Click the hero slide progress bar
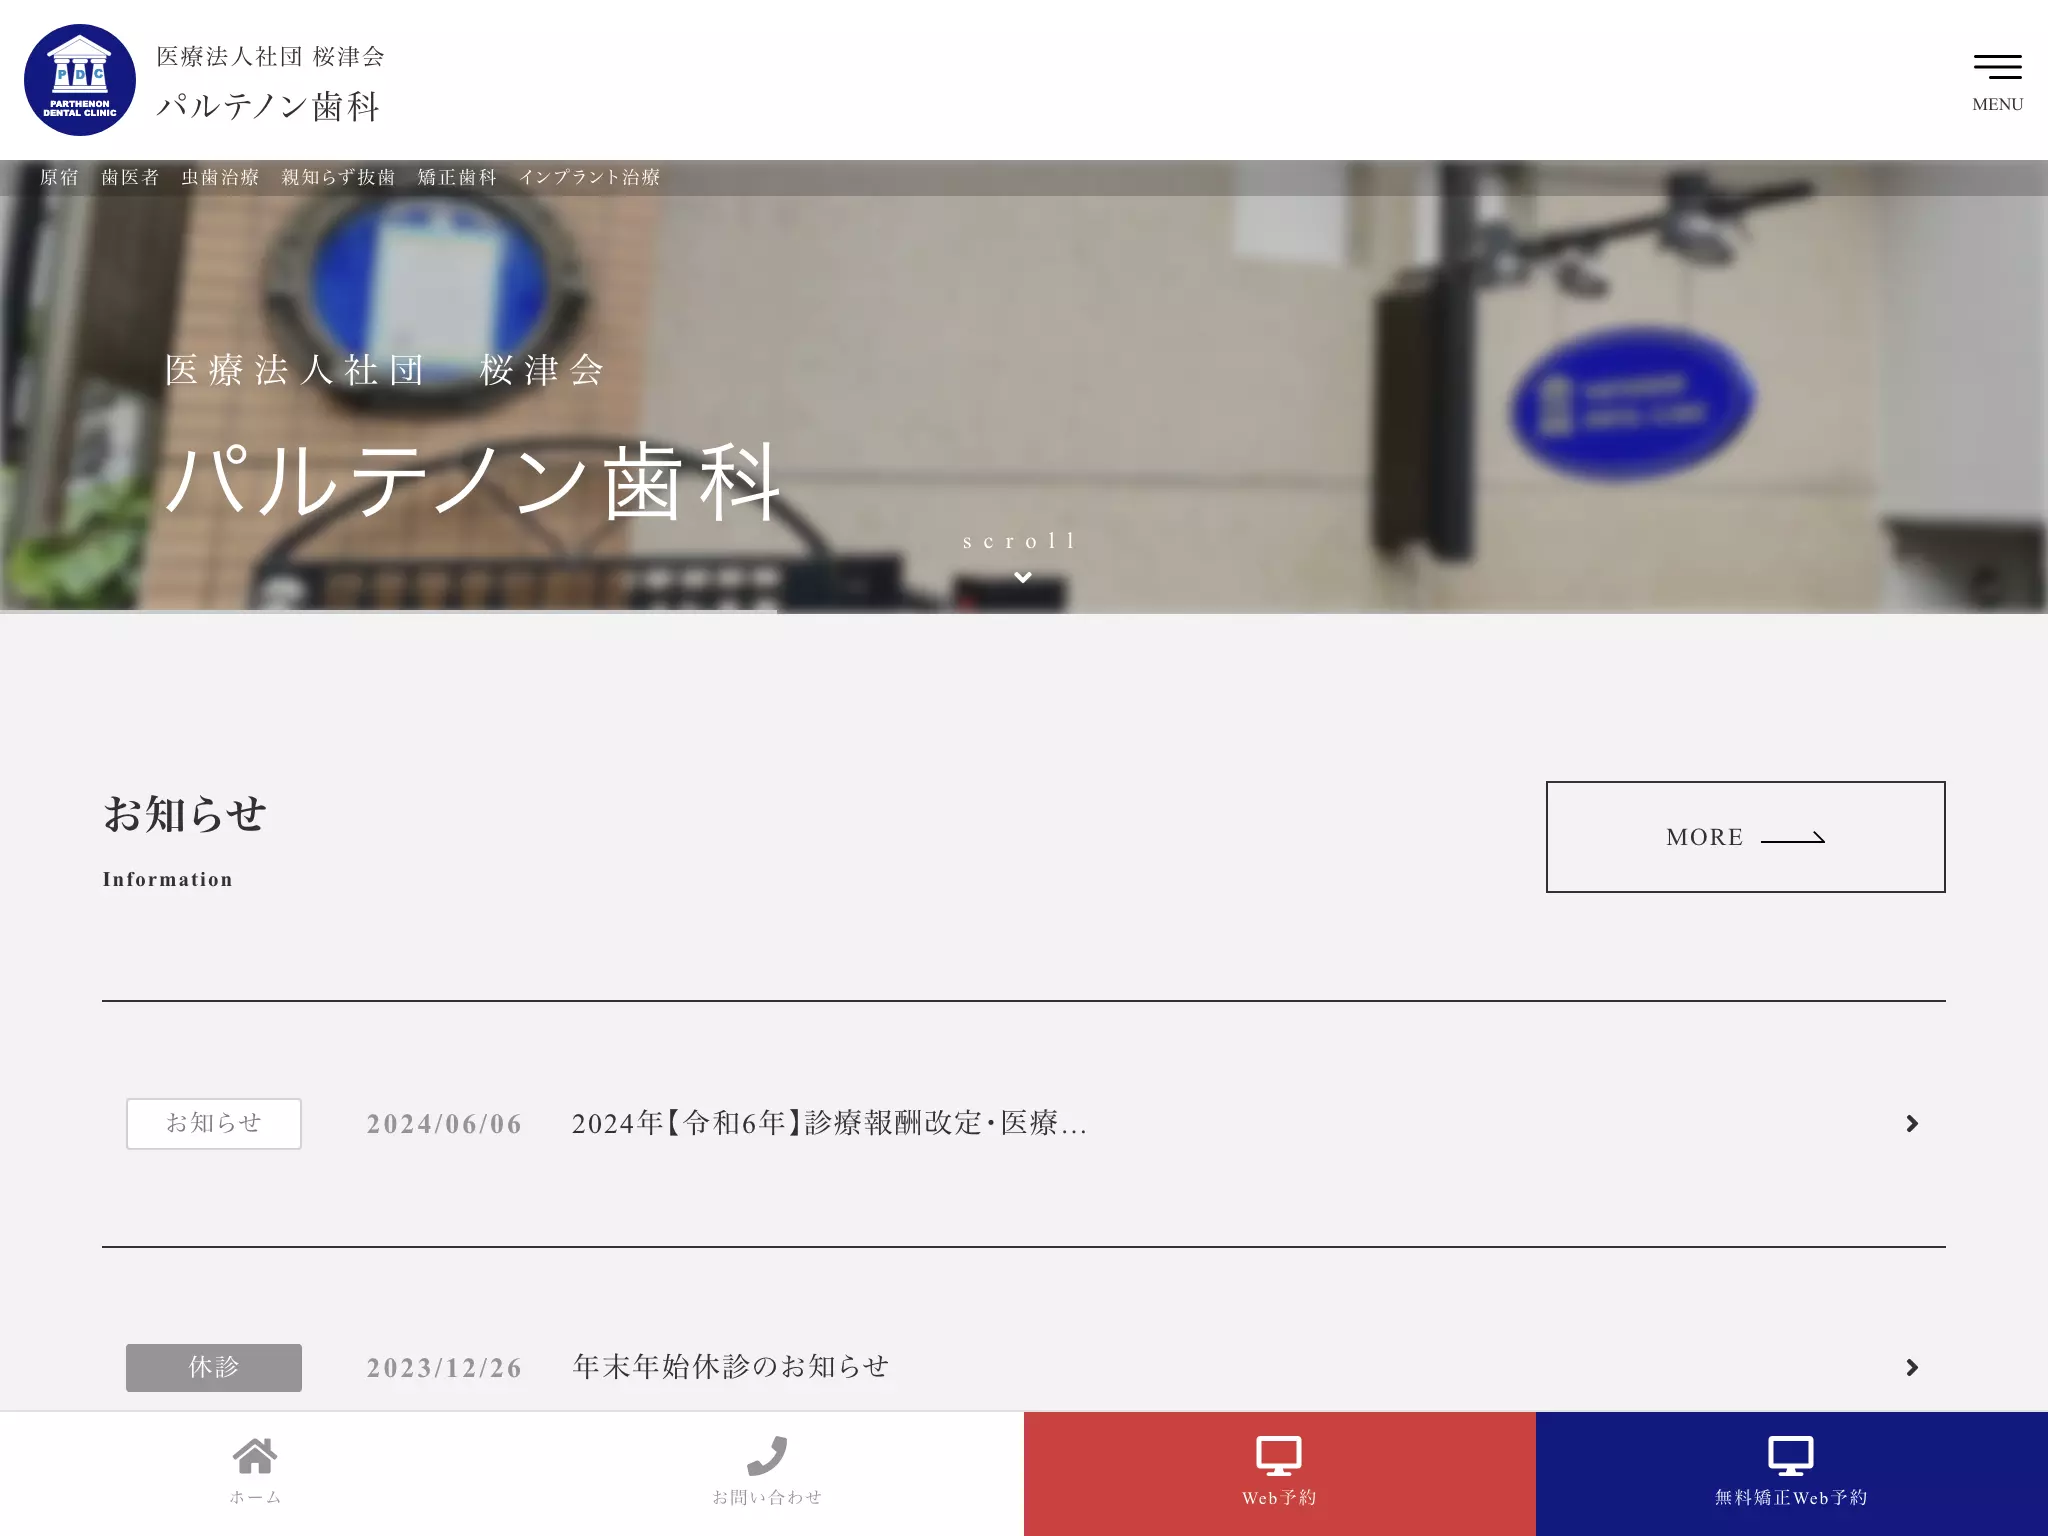This screenshot has width=2048, height=1536. [x=388, y=611]
